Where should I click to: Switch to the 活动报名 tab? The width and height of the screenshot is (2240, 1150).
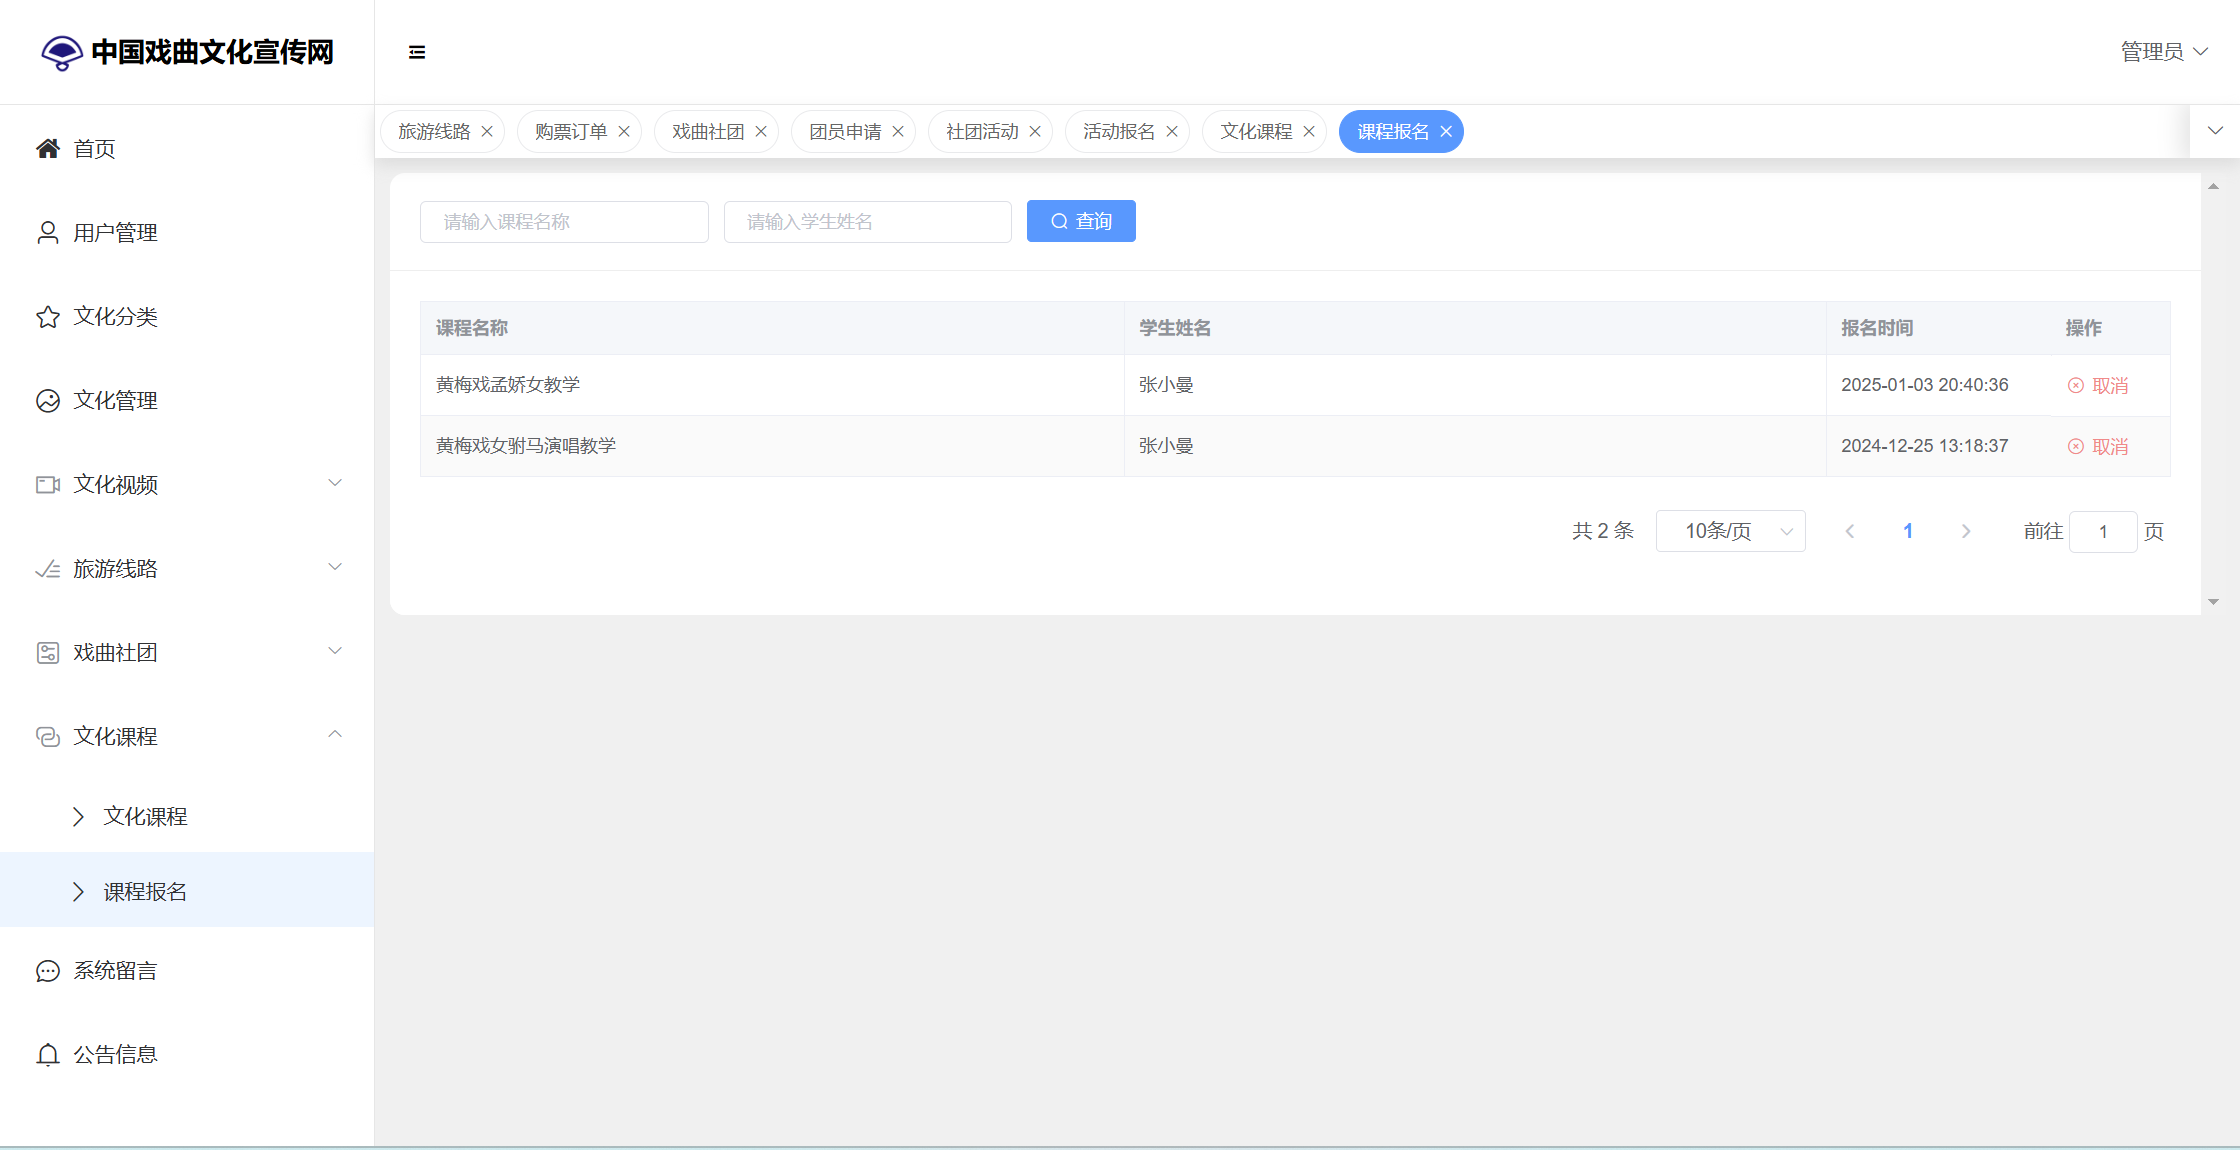pos(1118,132)
